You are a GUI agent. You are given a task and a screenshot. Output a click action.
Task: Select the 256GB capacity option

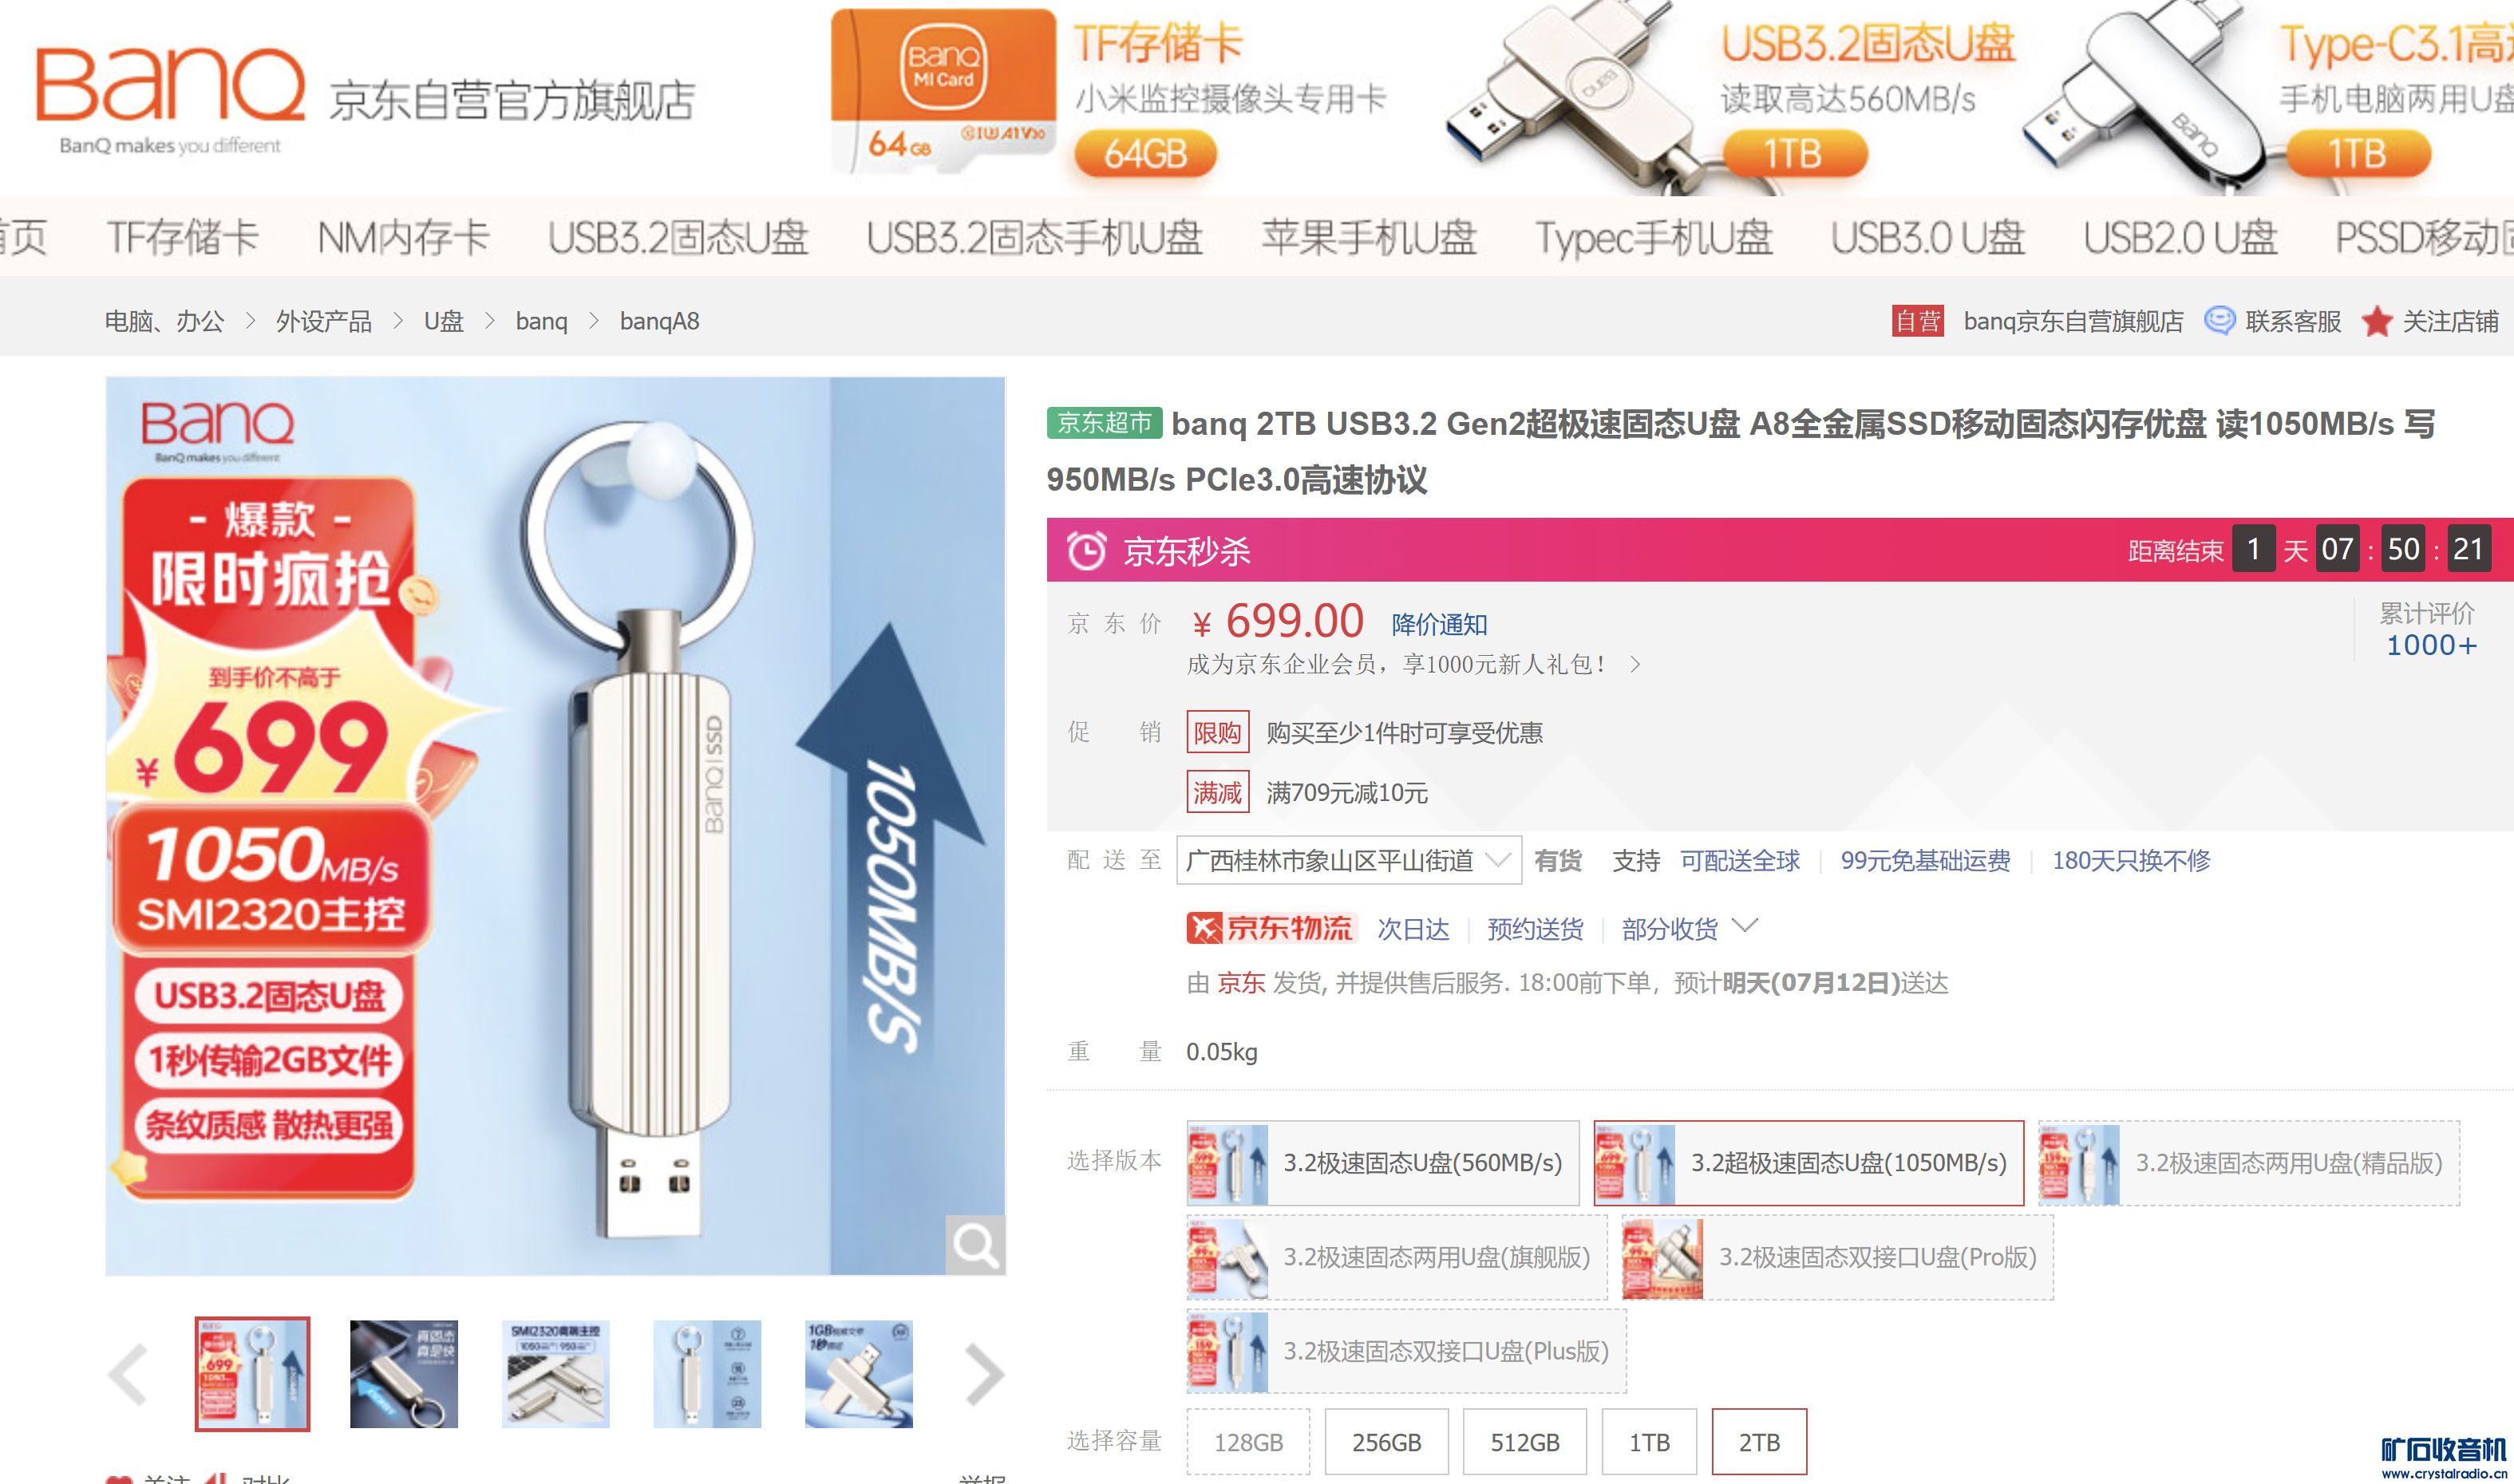[1386, 1442]
